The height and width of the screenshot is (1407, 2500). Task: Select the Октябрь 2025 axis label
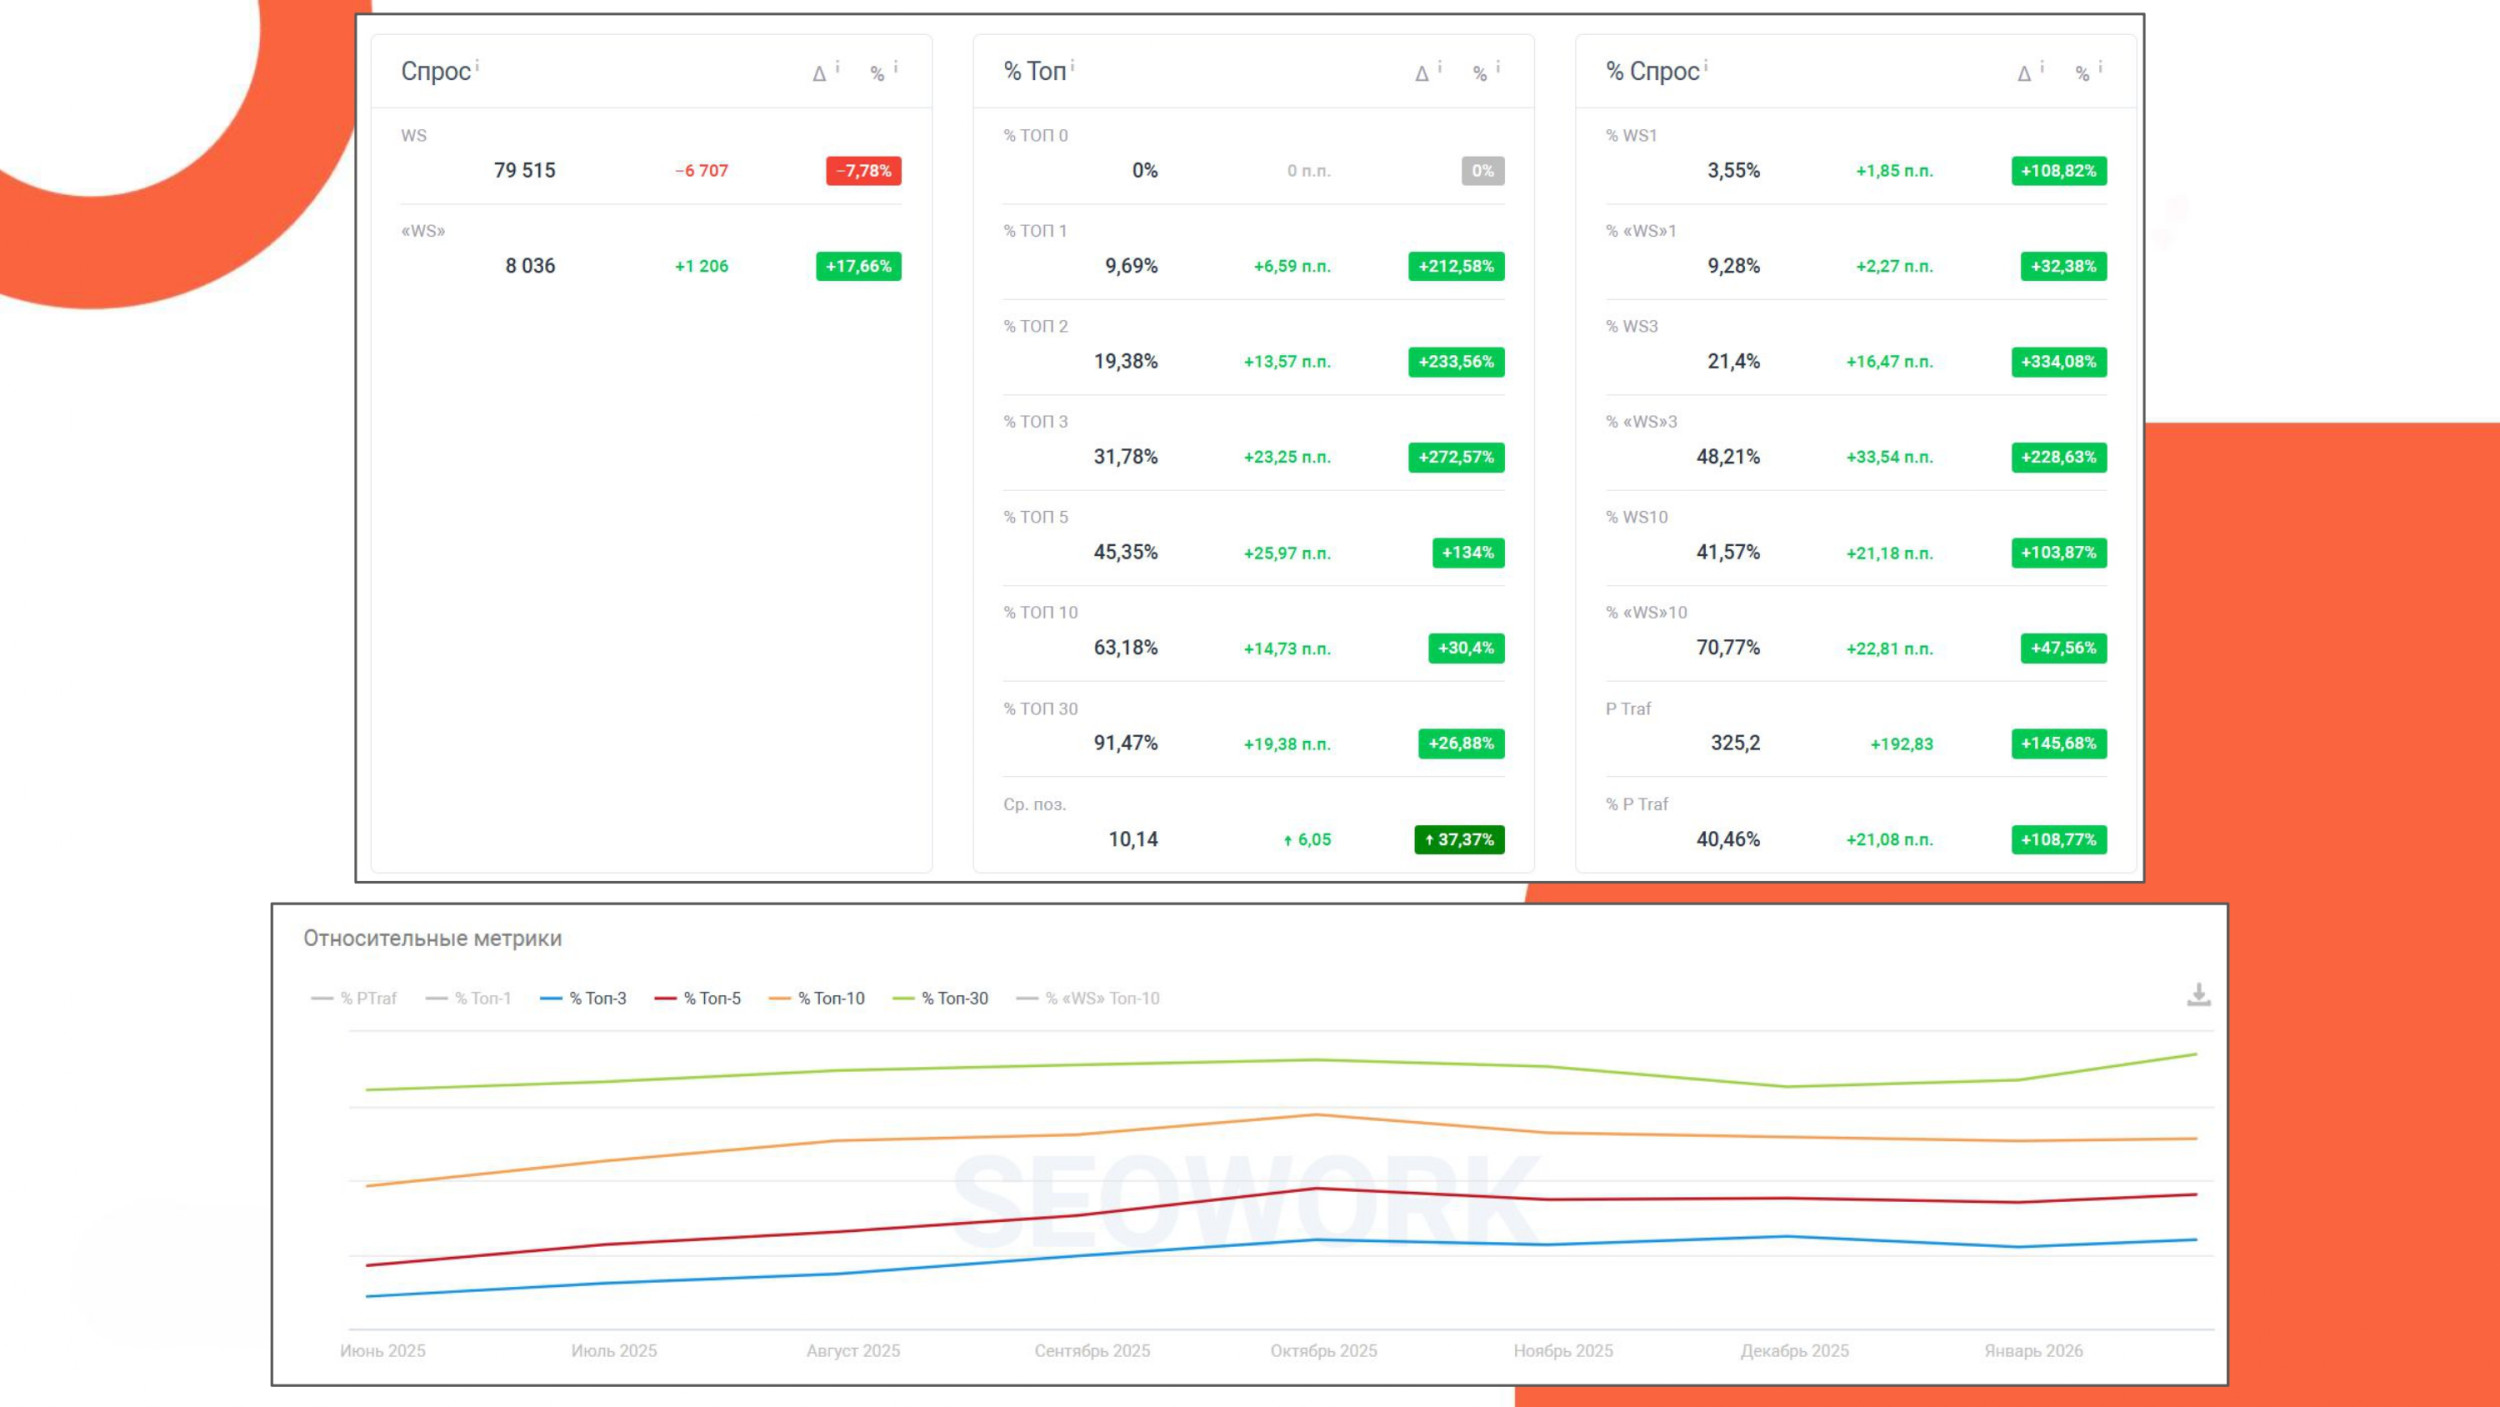[1323, 1350]
